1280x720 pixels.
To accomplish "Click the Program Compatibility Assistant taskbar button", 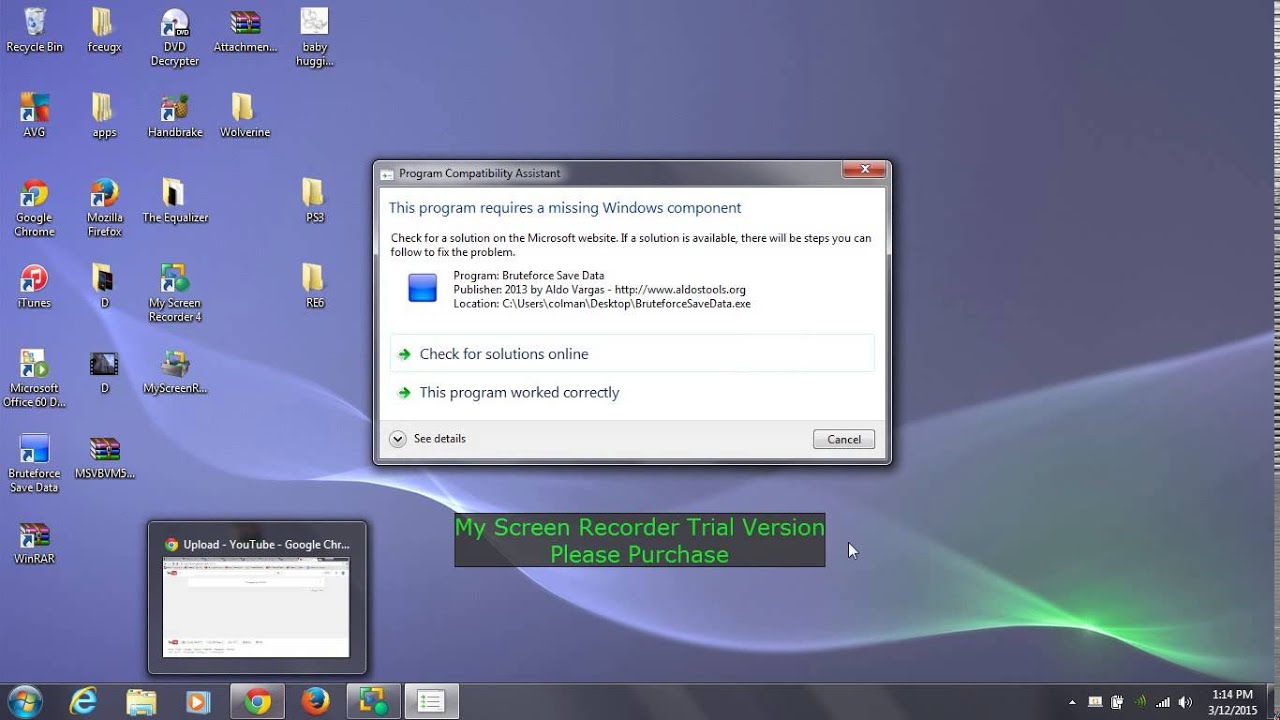I will click(x=431, y=702).
